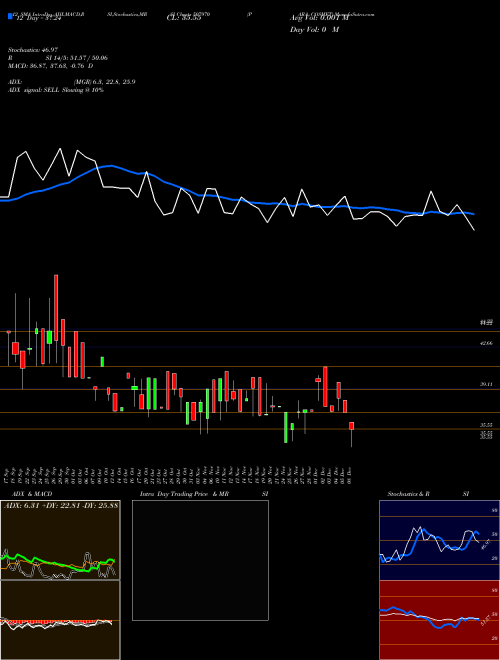Click the 'Stochastics: 46.97' readout
500x660 pixels.
point(32,50)
